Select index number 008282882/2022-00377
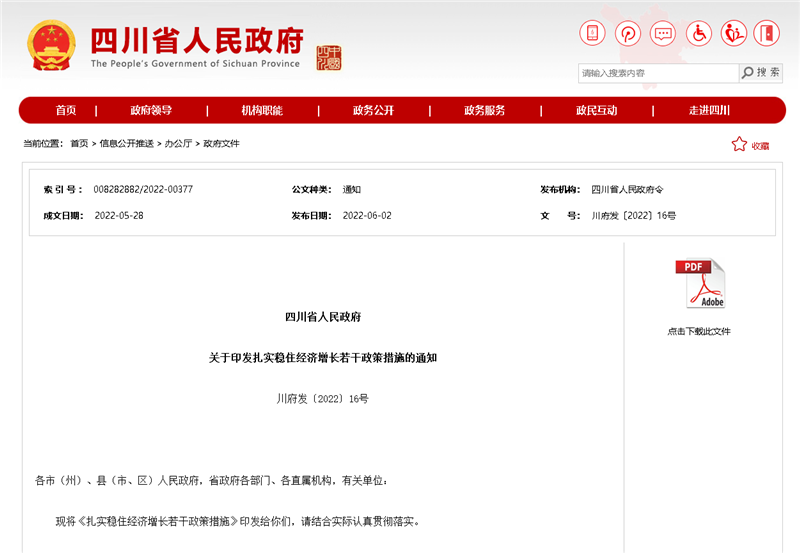 pyautogui.click(x=143, y=189)
